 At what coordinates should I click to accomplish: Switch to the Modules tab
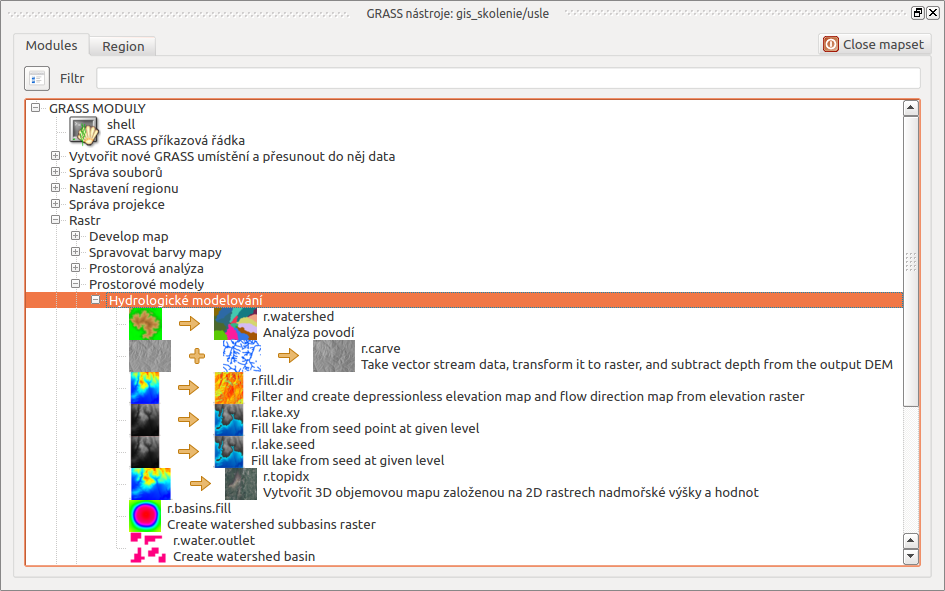[51, 45]
